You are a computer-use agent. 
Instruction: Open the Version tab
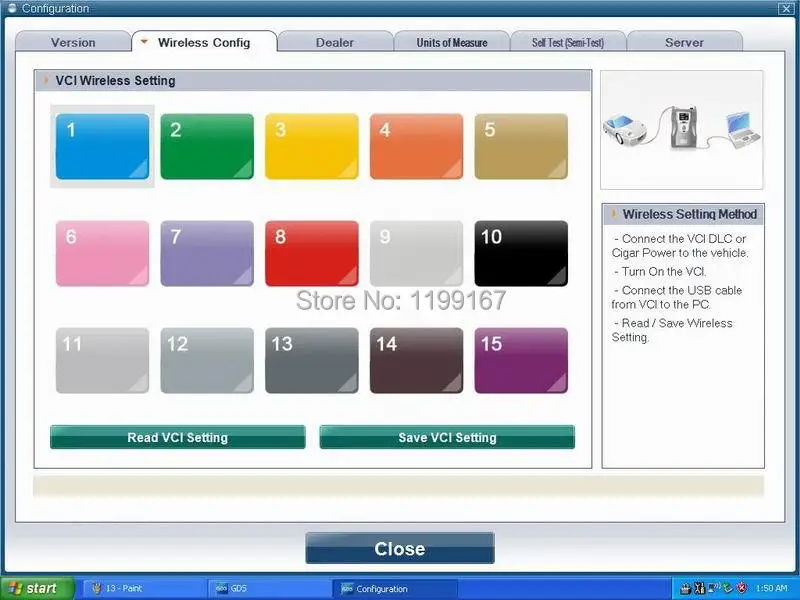(73, 42)
